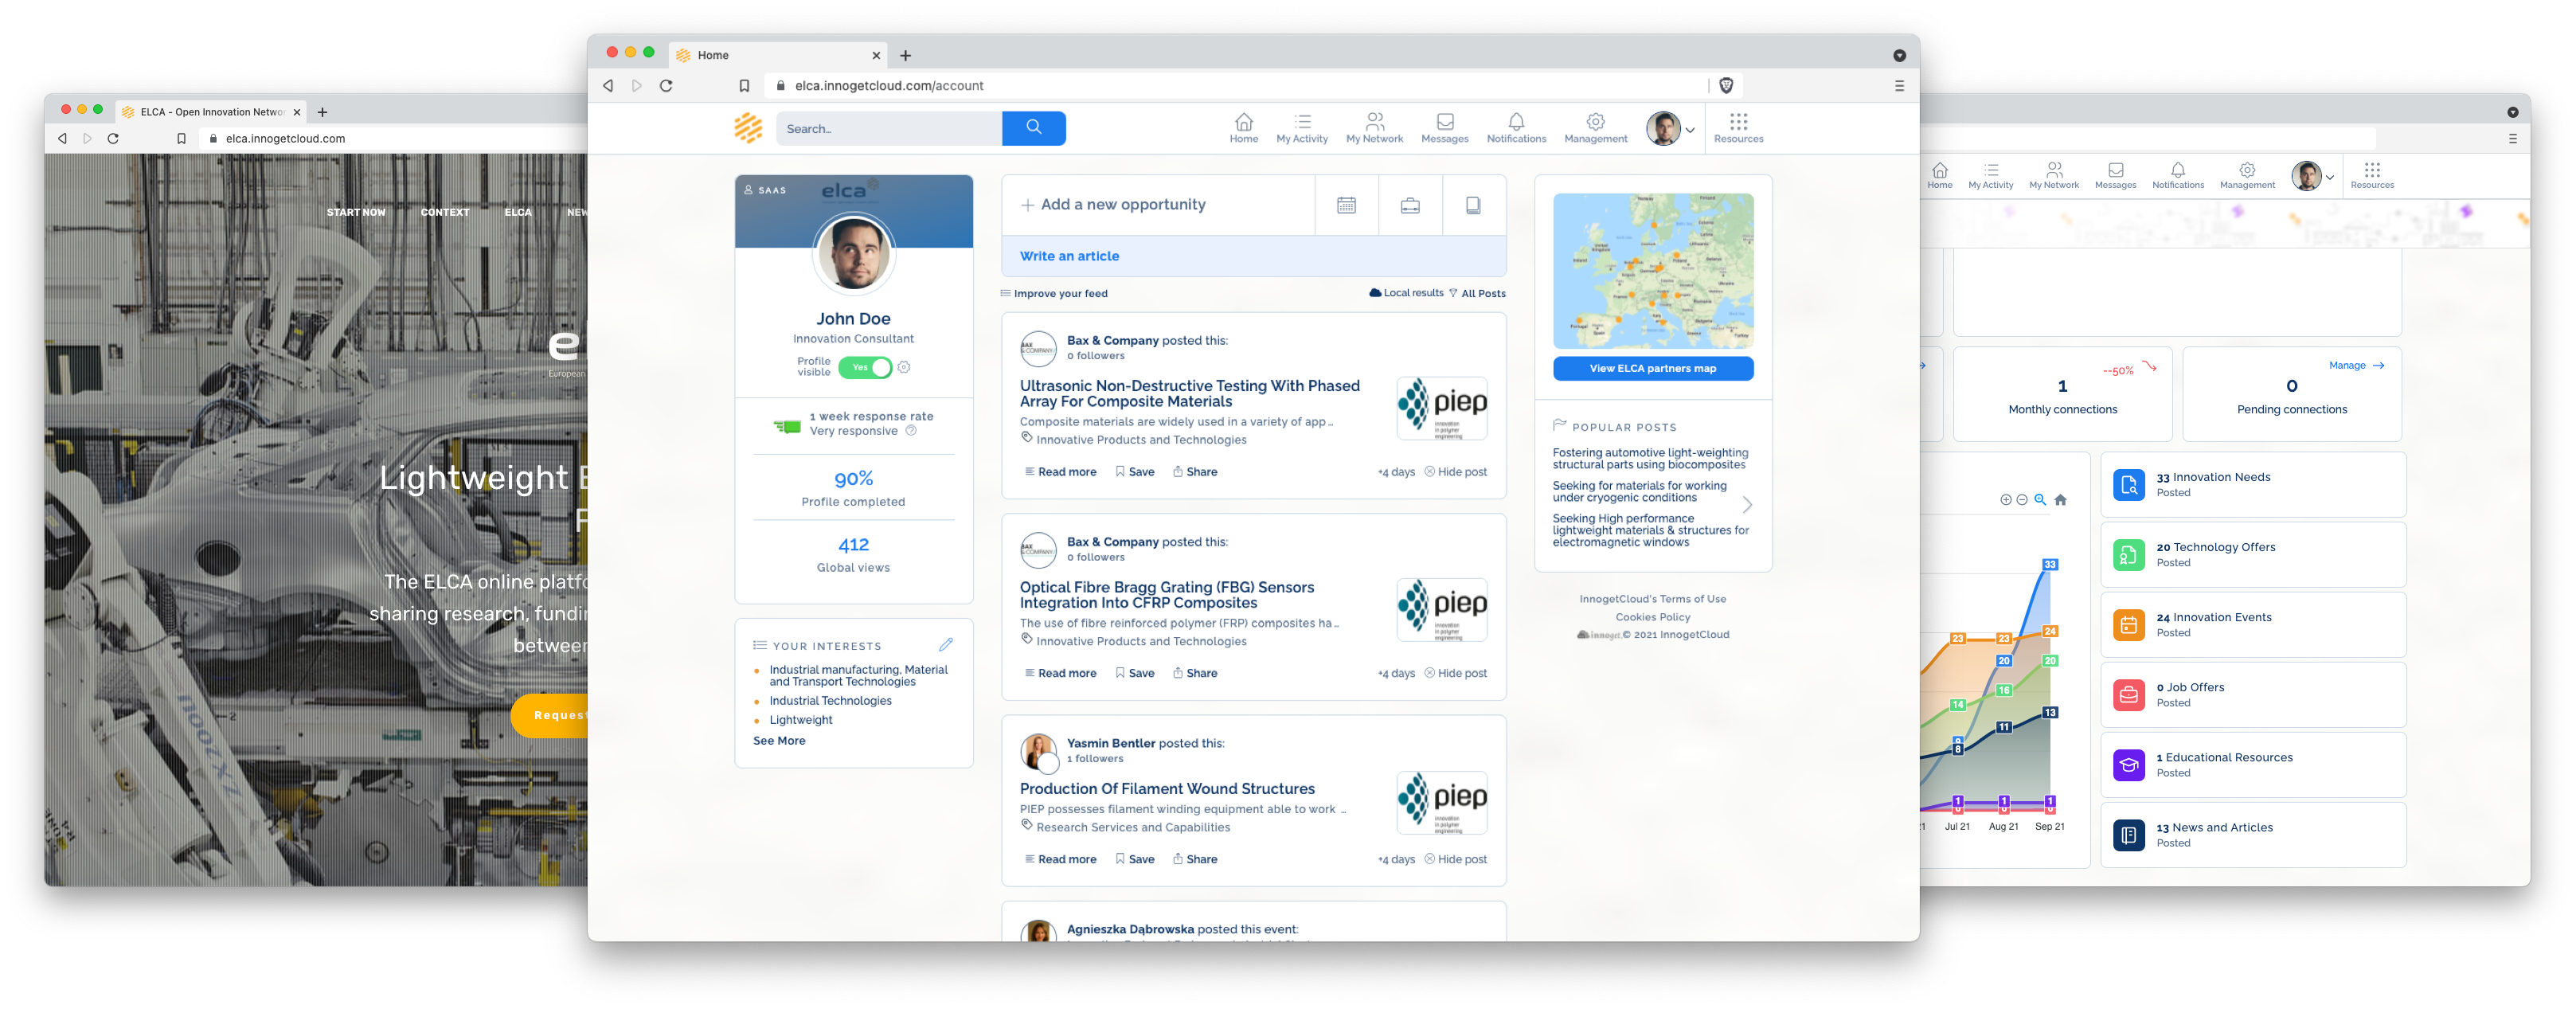Screen dimensions: 2576x1009
Task: Click John Doe profile picture
Action: (853, 254)
